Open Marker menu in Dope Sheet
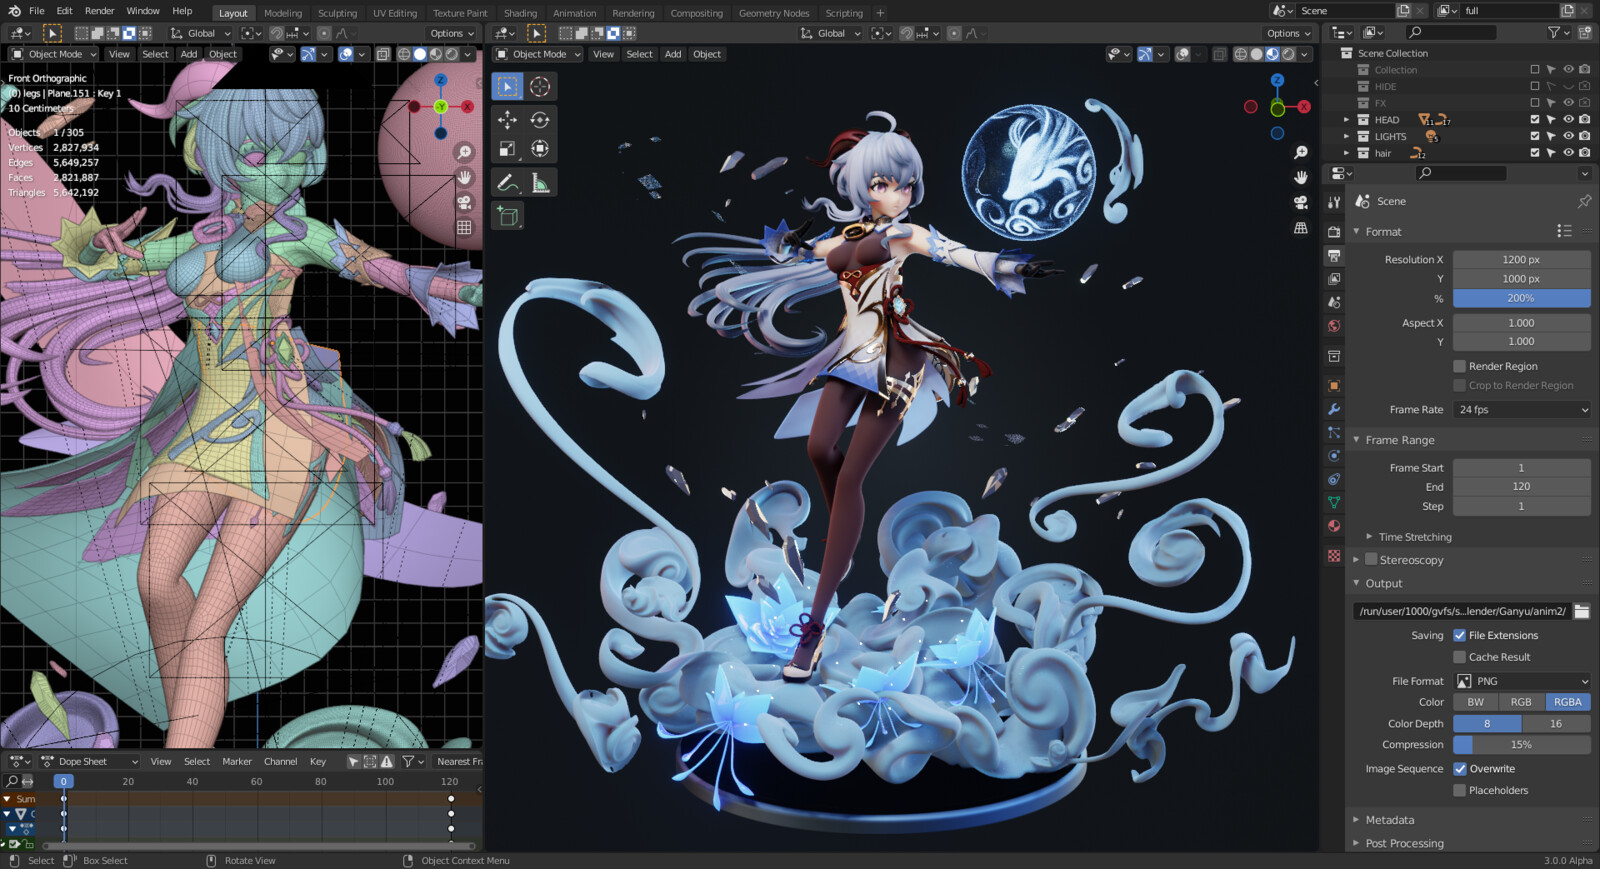 pyautogui.click(x=237, y=761)
